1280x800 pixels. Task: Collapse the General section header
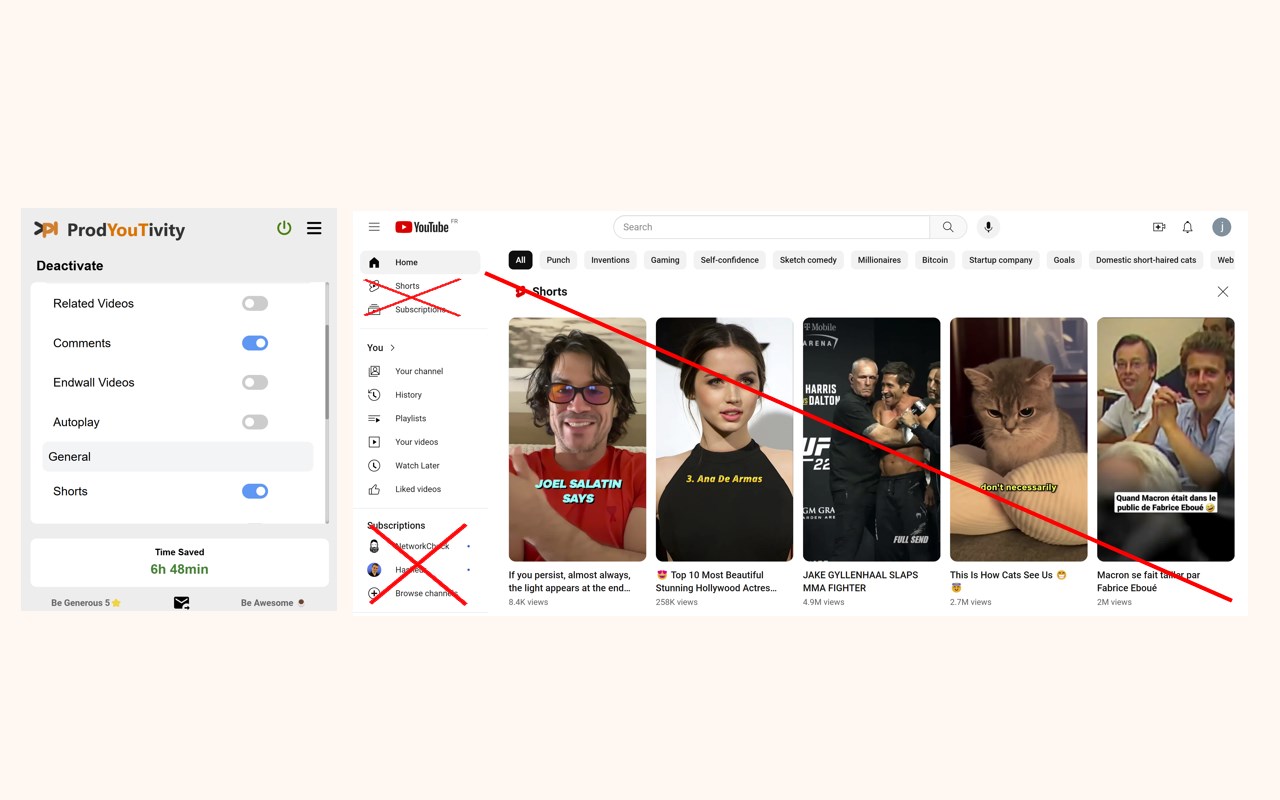click(177, 456)
